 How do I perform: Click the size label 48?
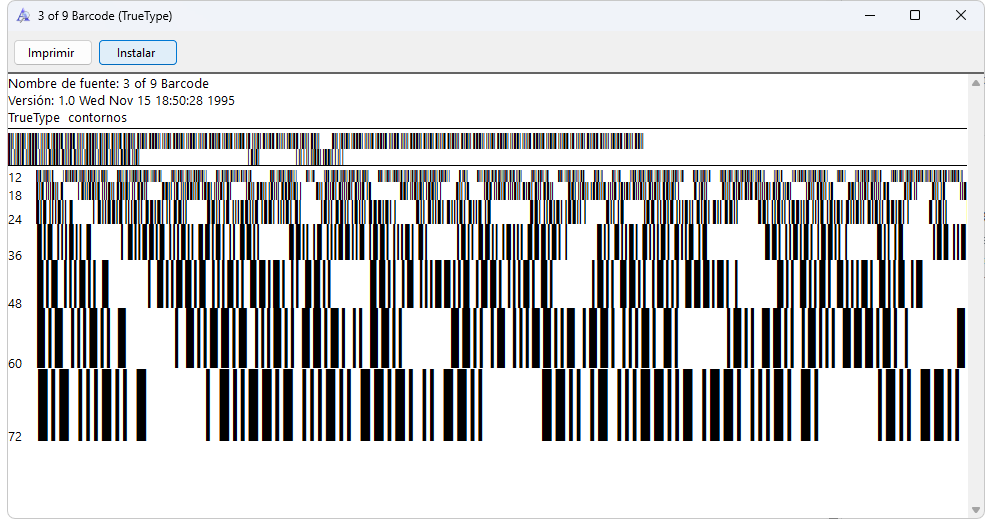[x=15, y=304]
